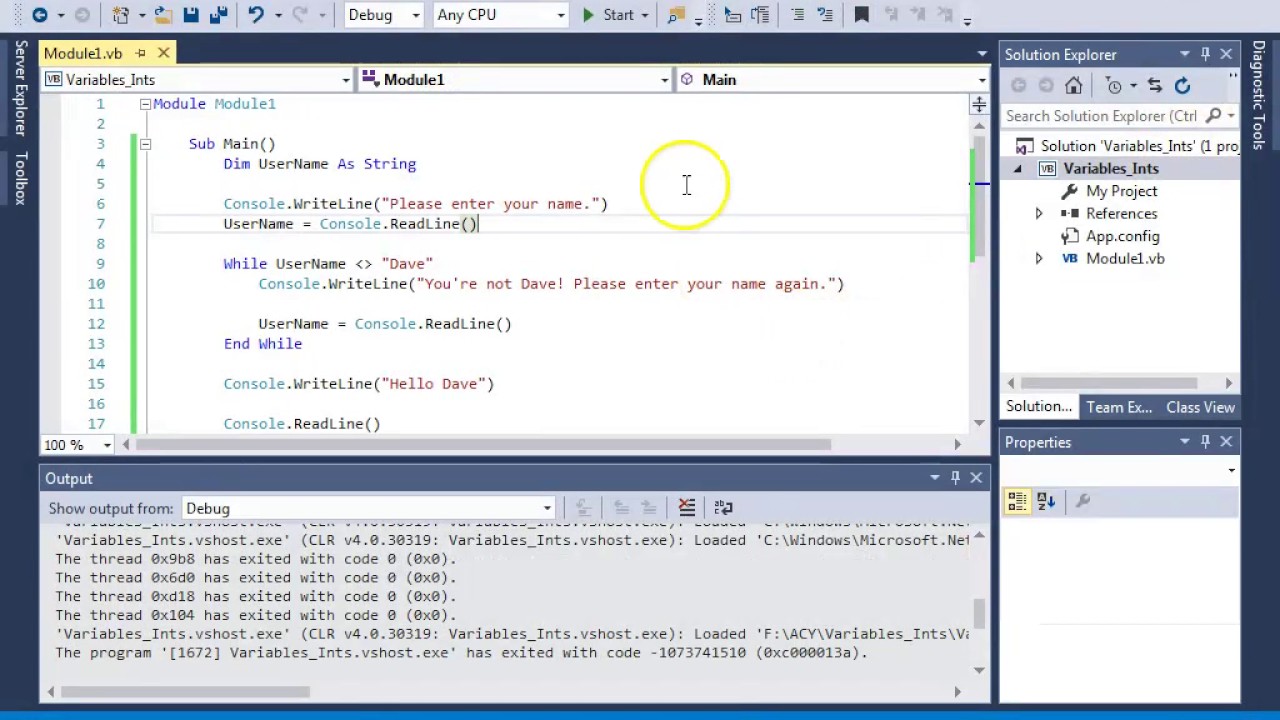Viewport: 1280px width, 720px height.
Task: Select the Solution Explorer bottom tab
Action: click(x=1039, y=407)
